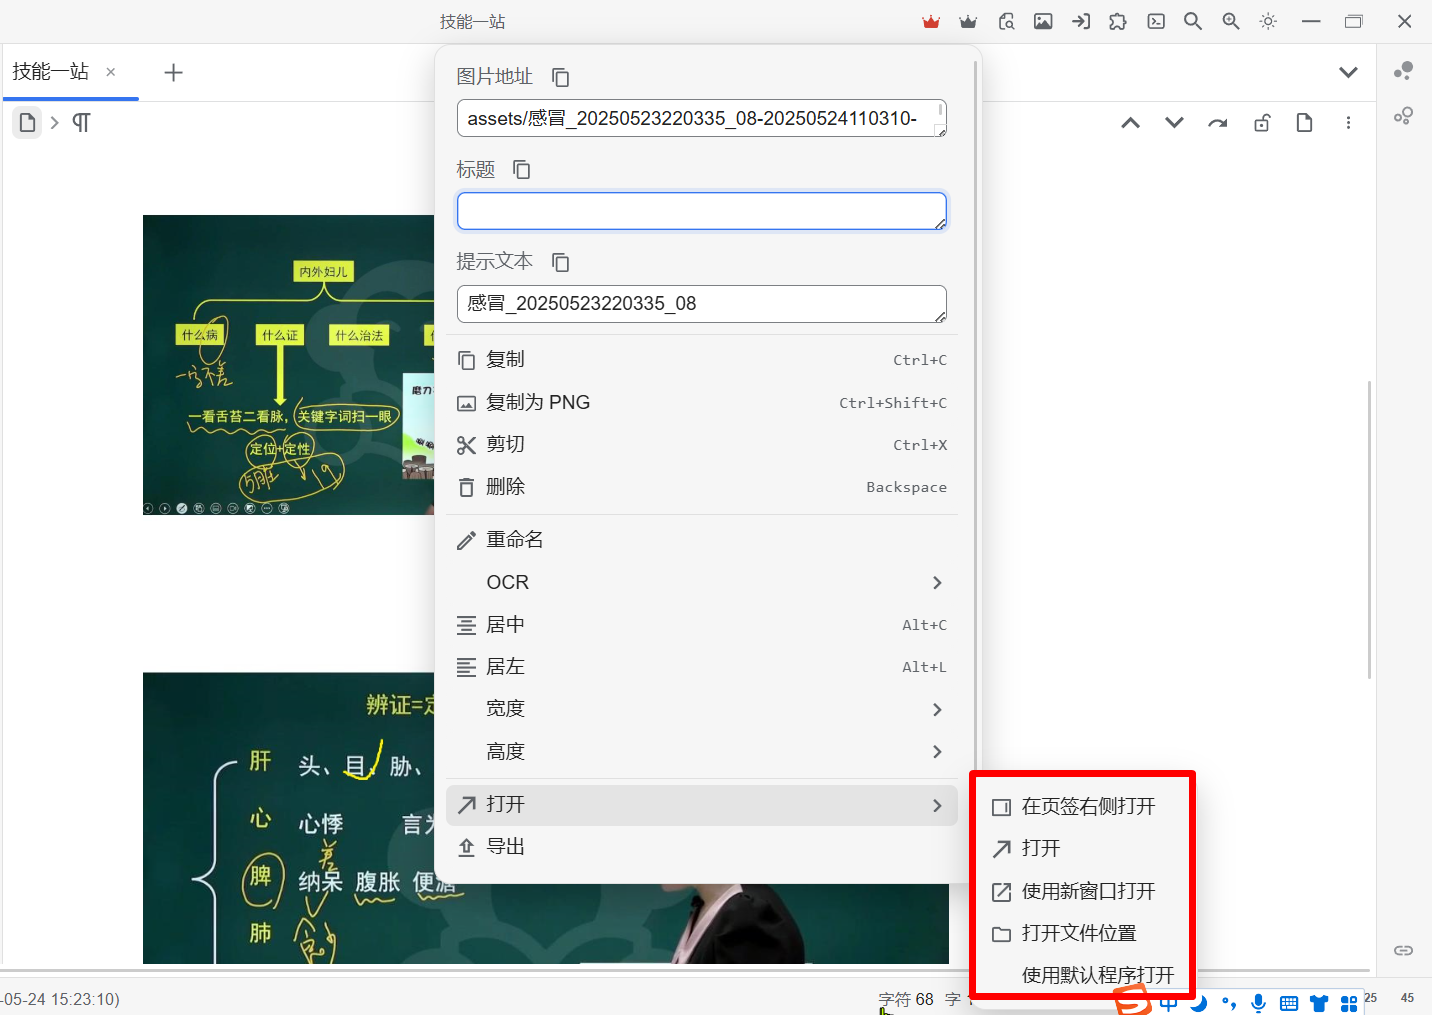Expand the tab list chevron

click(1348, 72)
